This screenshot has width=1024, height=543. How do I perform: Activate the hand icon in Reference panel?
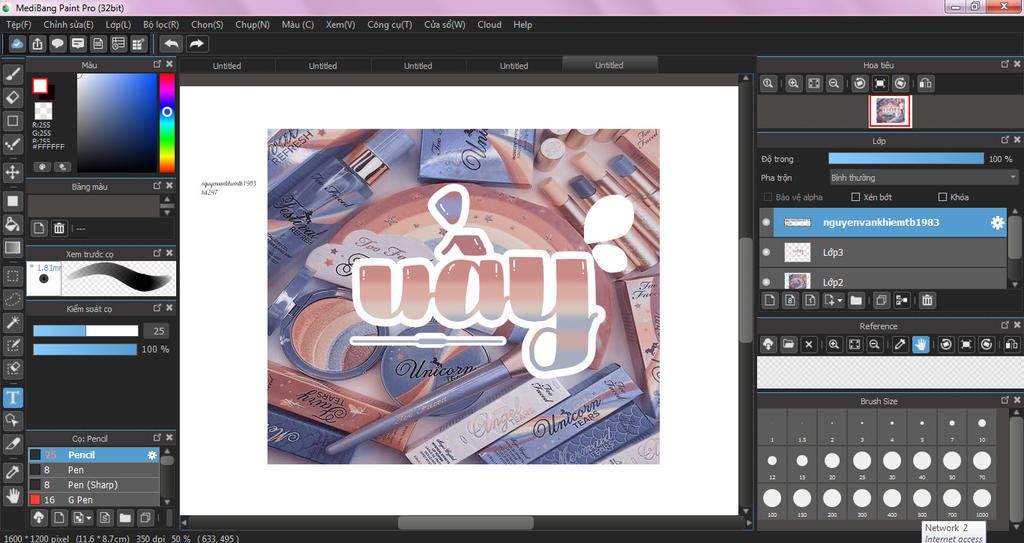coord(920,344)
